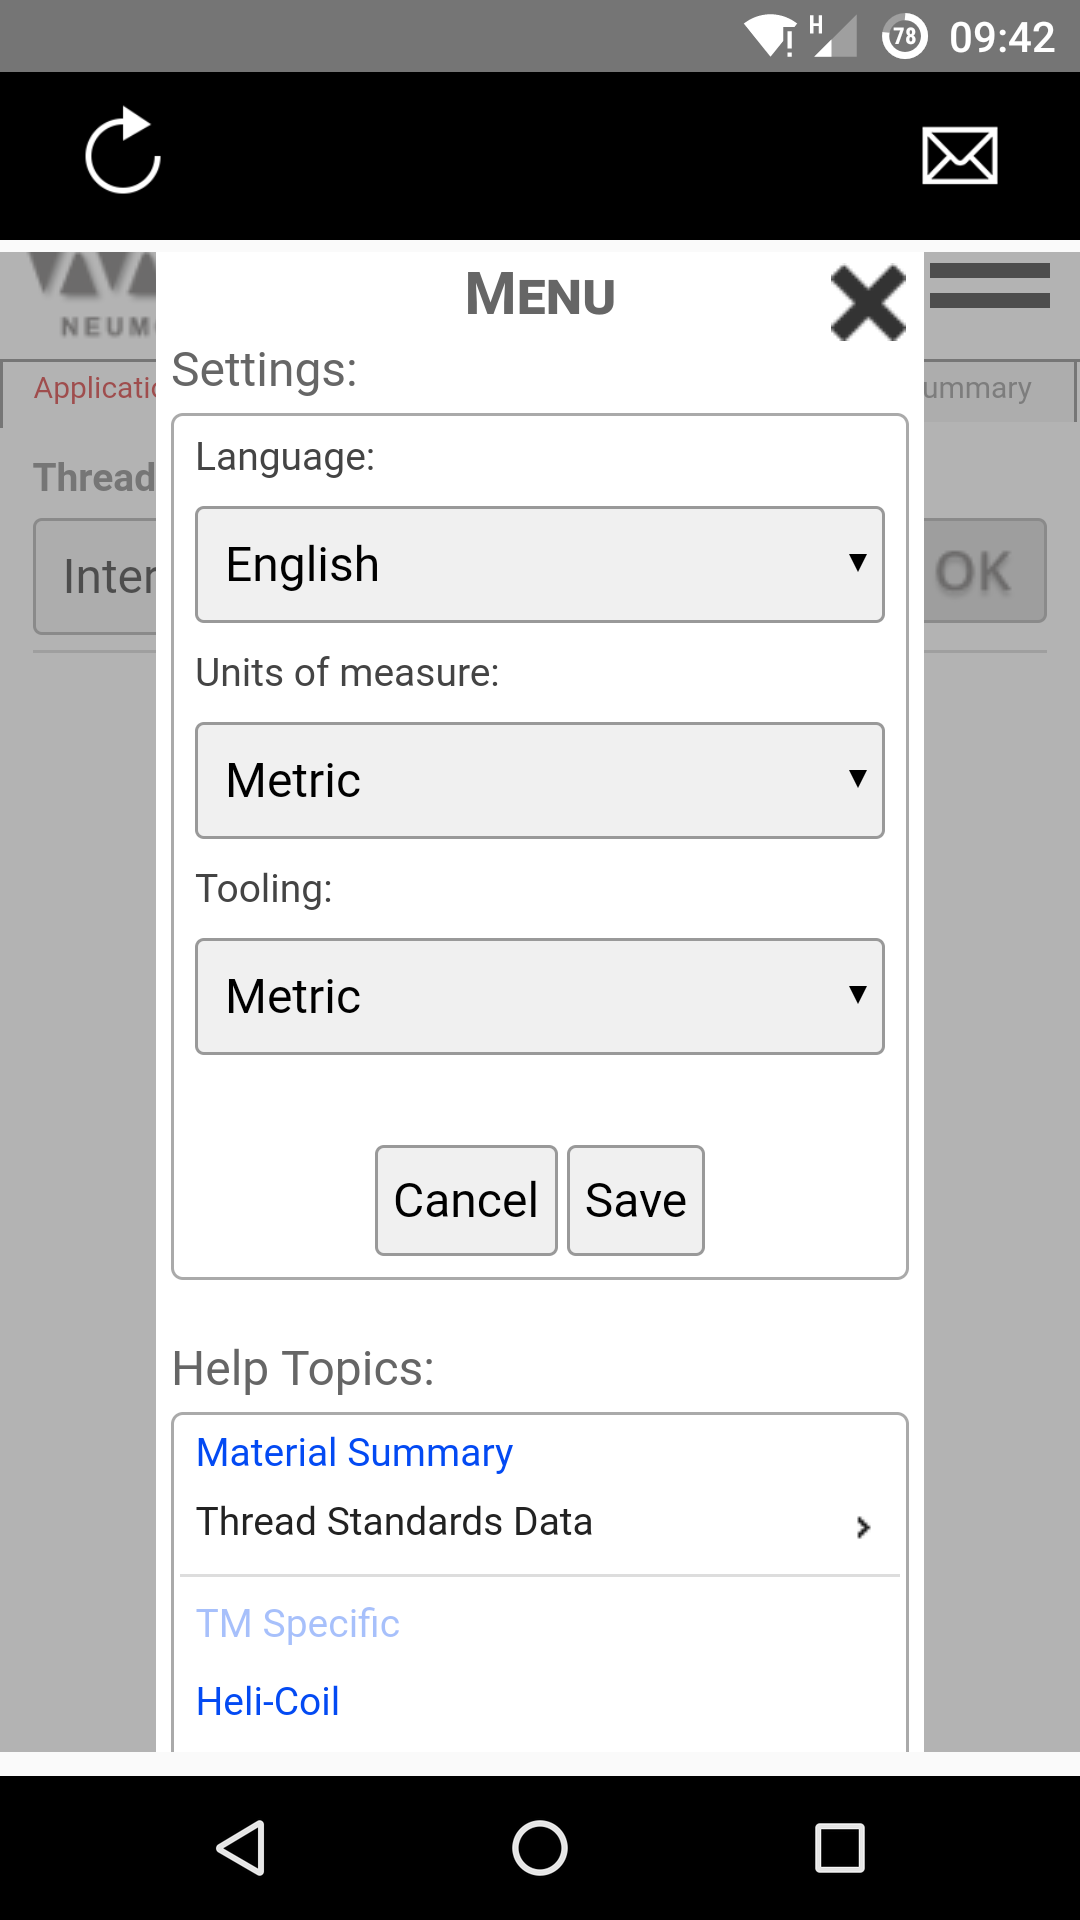Open the Tooling dropdown
The image size is (1080, 1920).
point(540,997)
